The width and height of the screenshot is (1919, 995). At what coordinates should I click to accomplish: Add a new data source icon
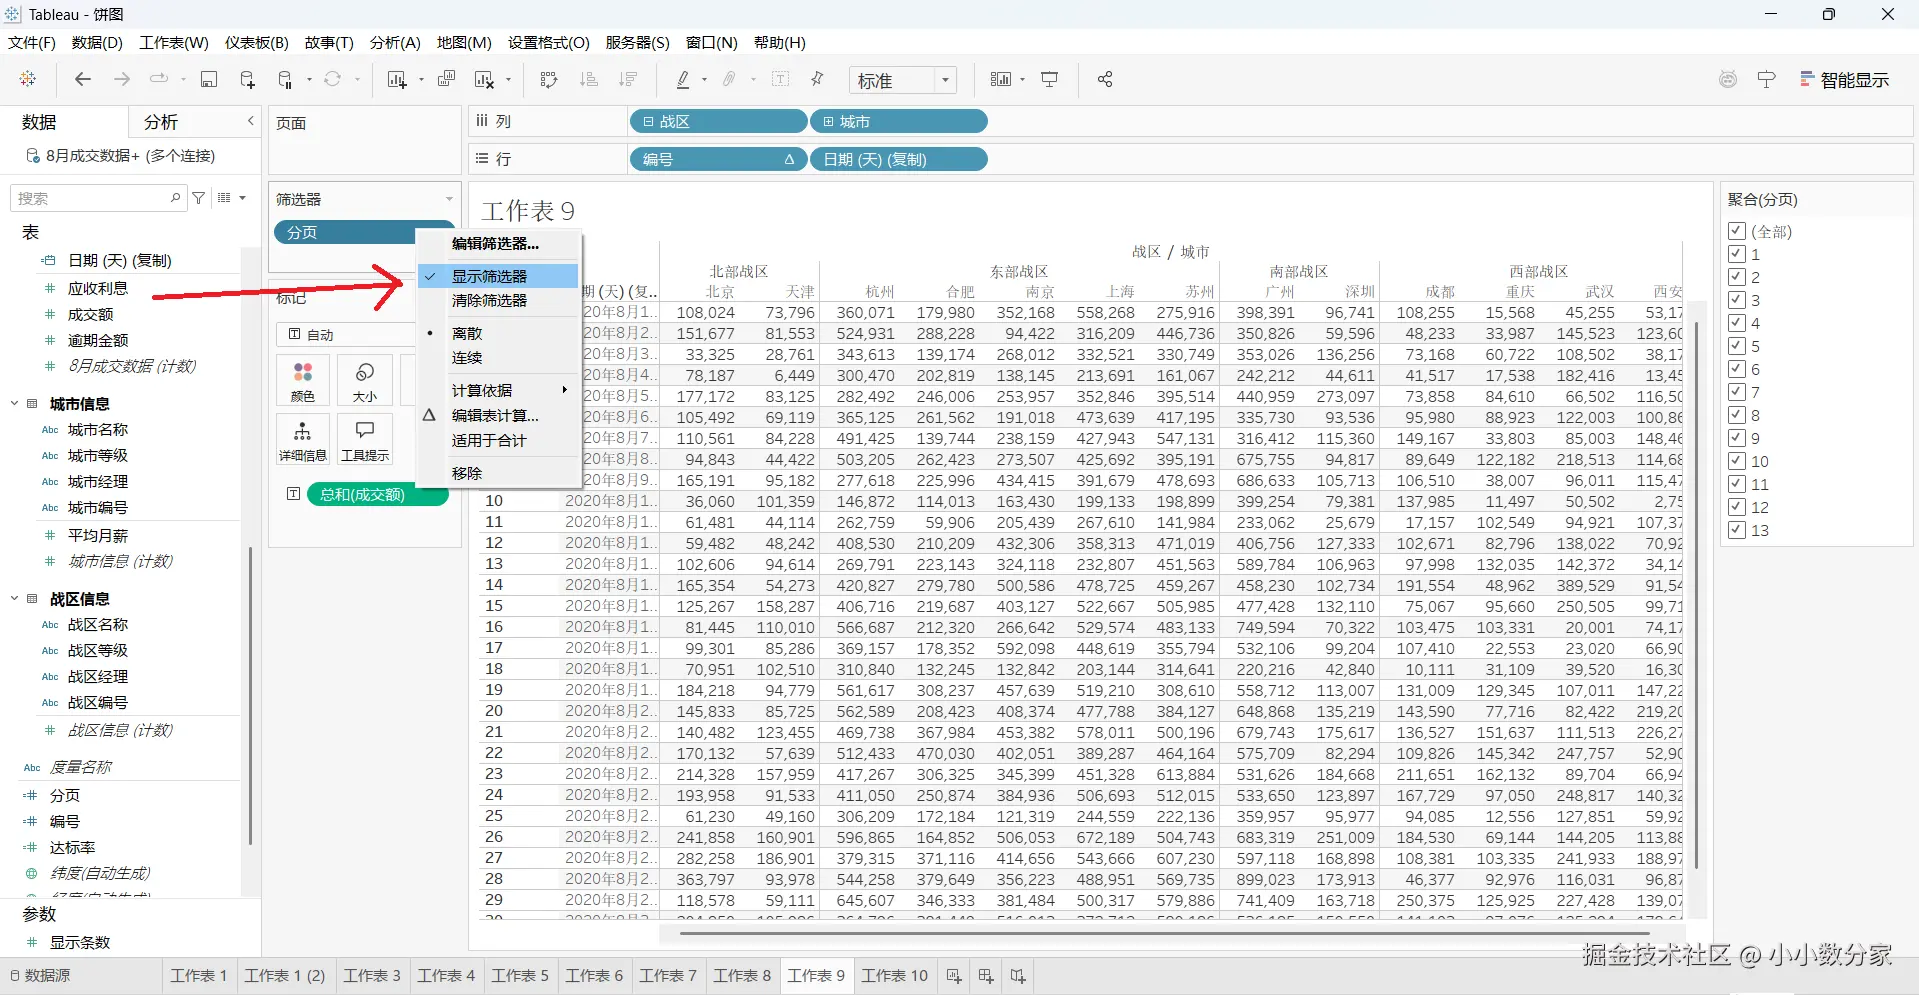point(247,80)
